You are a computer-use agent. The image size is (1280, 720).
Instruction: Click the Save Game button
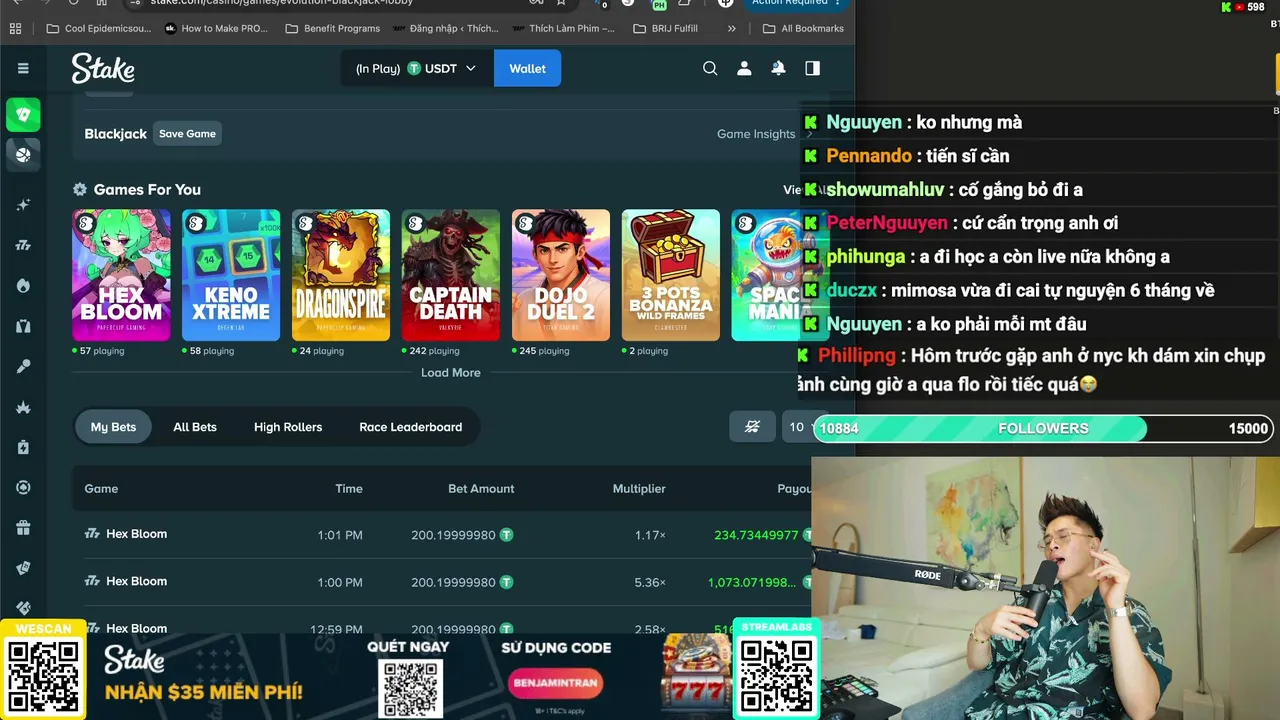click(187, 134)
